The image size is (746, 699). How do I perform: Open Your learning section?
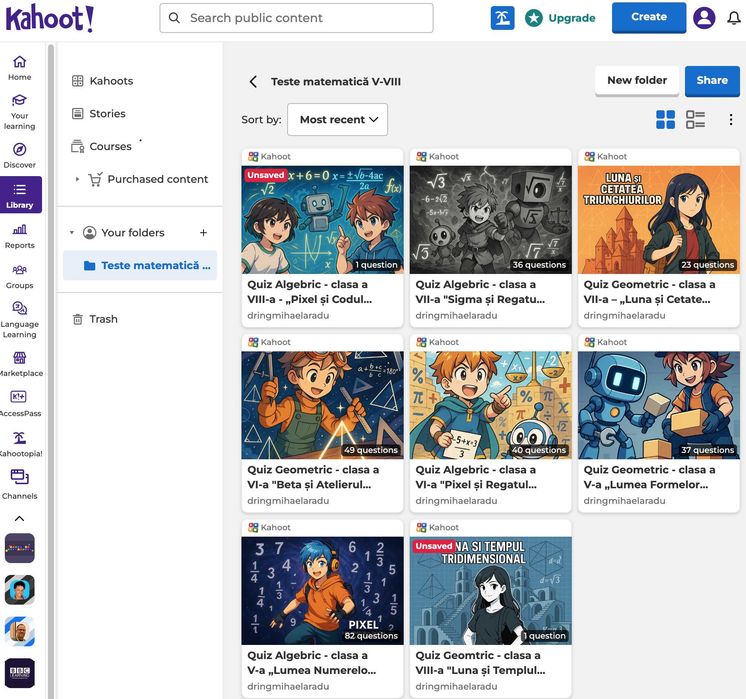[x=20, y=112]
